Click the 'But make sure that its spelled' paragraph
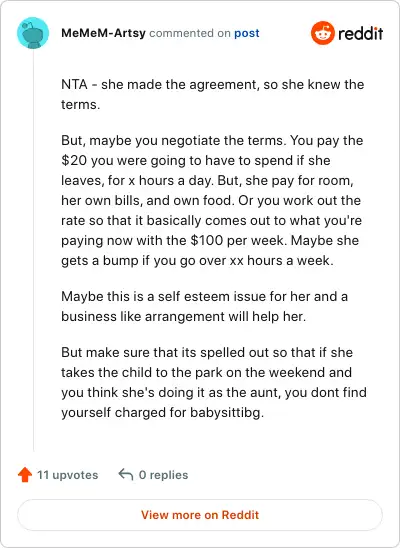This screenshot has width=400, height=548. pos(214,382)
